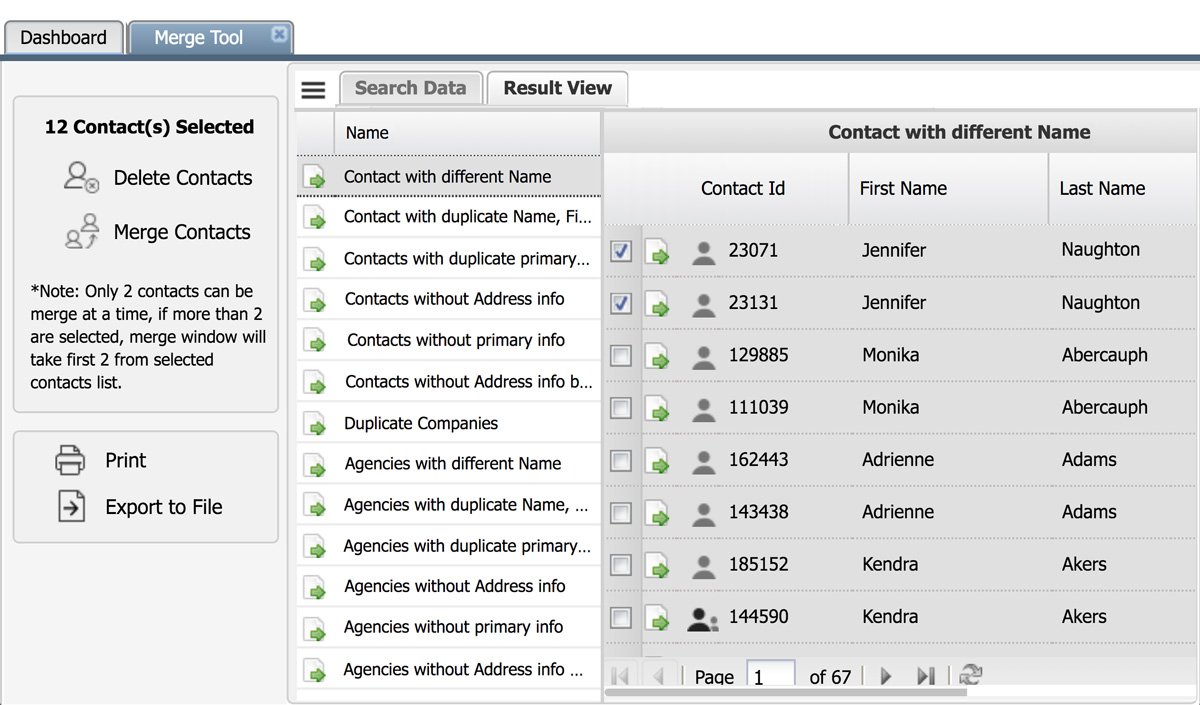Image resolution: width=1200 pixels, height=705 pixels.
Task: Open the Duplicate Companies list item
Action: [420, 423]
